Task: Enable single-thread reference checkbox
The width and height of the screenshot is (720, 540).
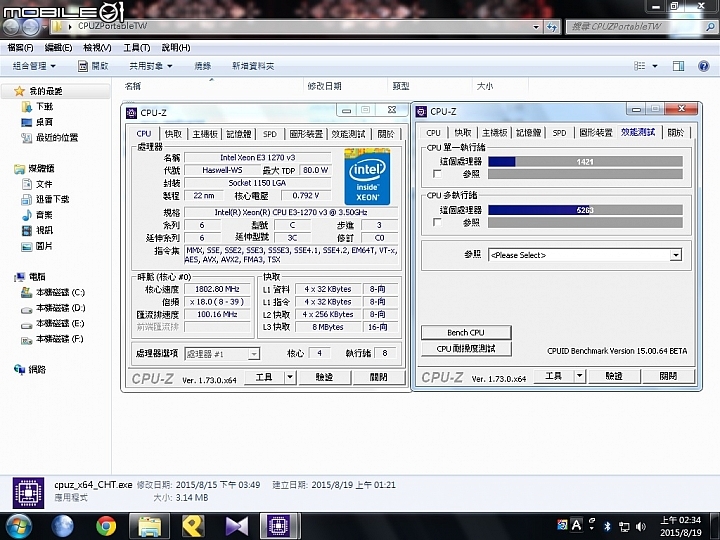Action: [437, 174]
